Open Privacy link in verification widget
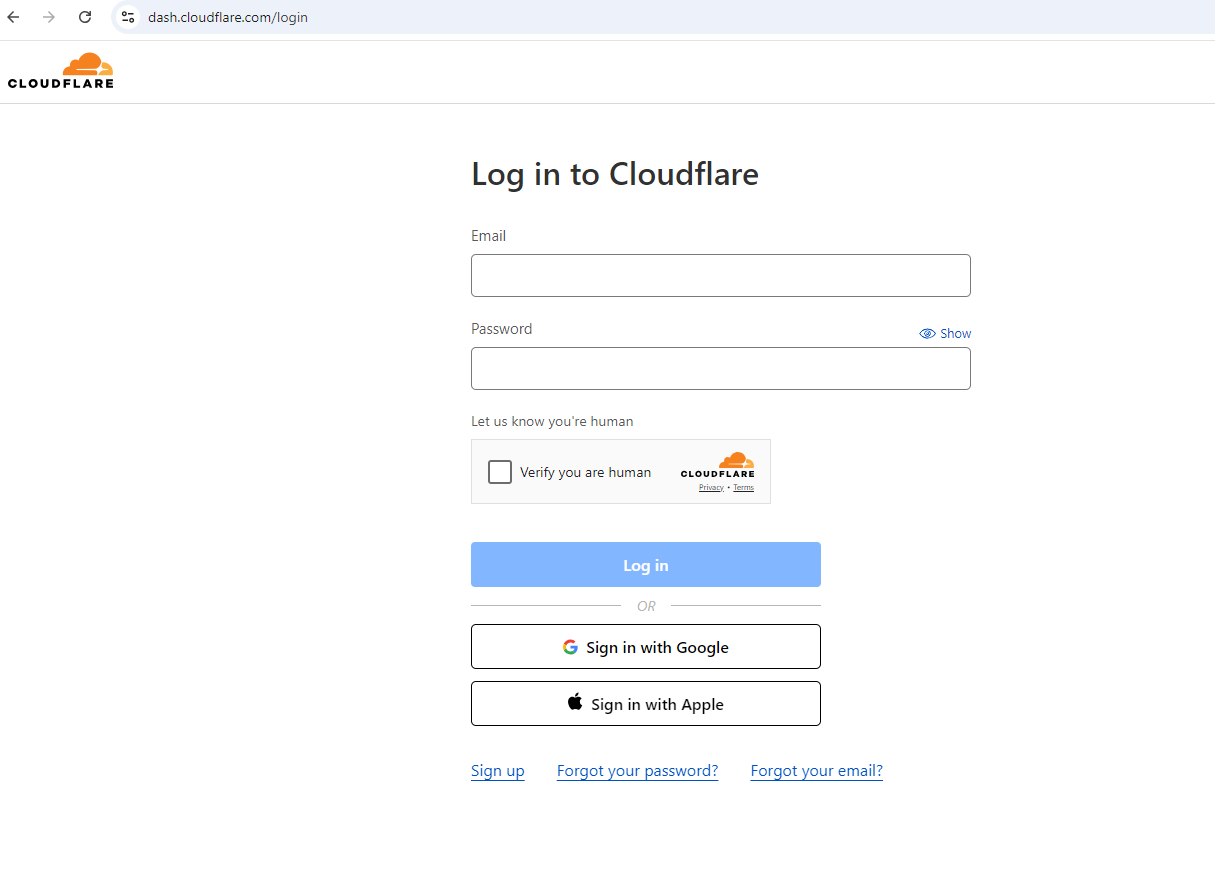The image size is (1215, 883). (x=711, y=488)
